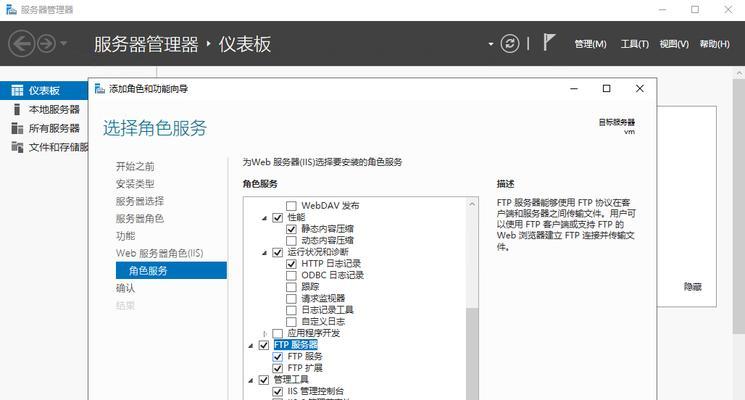Open the 工具(T) menu
745x400 pixels.
click(634, 44)
